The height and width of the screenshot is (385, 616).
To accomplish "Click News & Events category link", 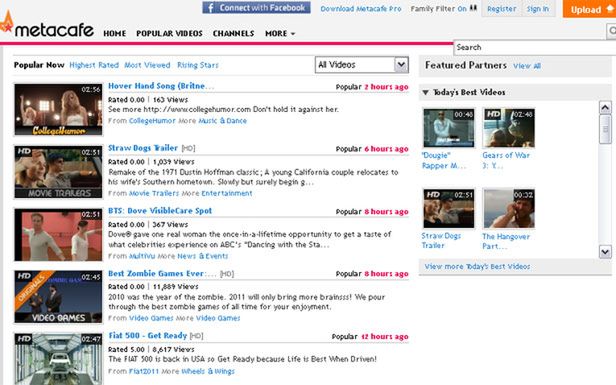I will coord(203,256).
